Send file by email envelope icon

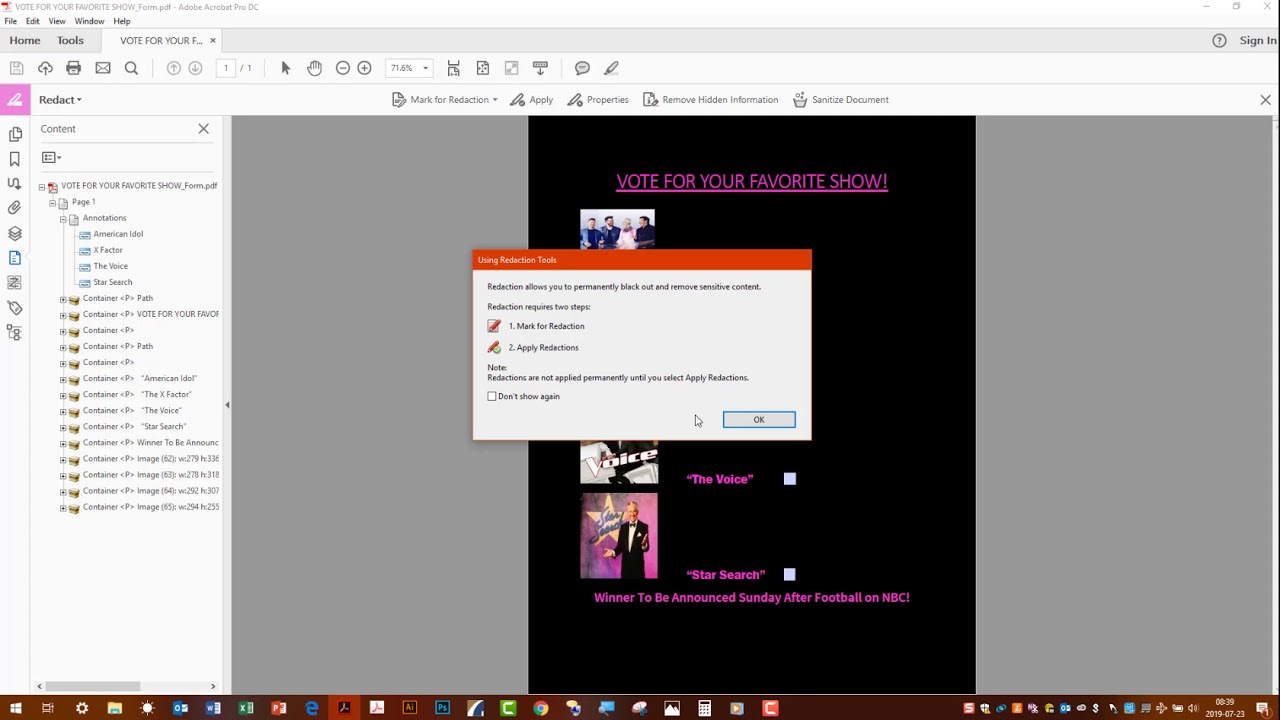click(103, 68)
